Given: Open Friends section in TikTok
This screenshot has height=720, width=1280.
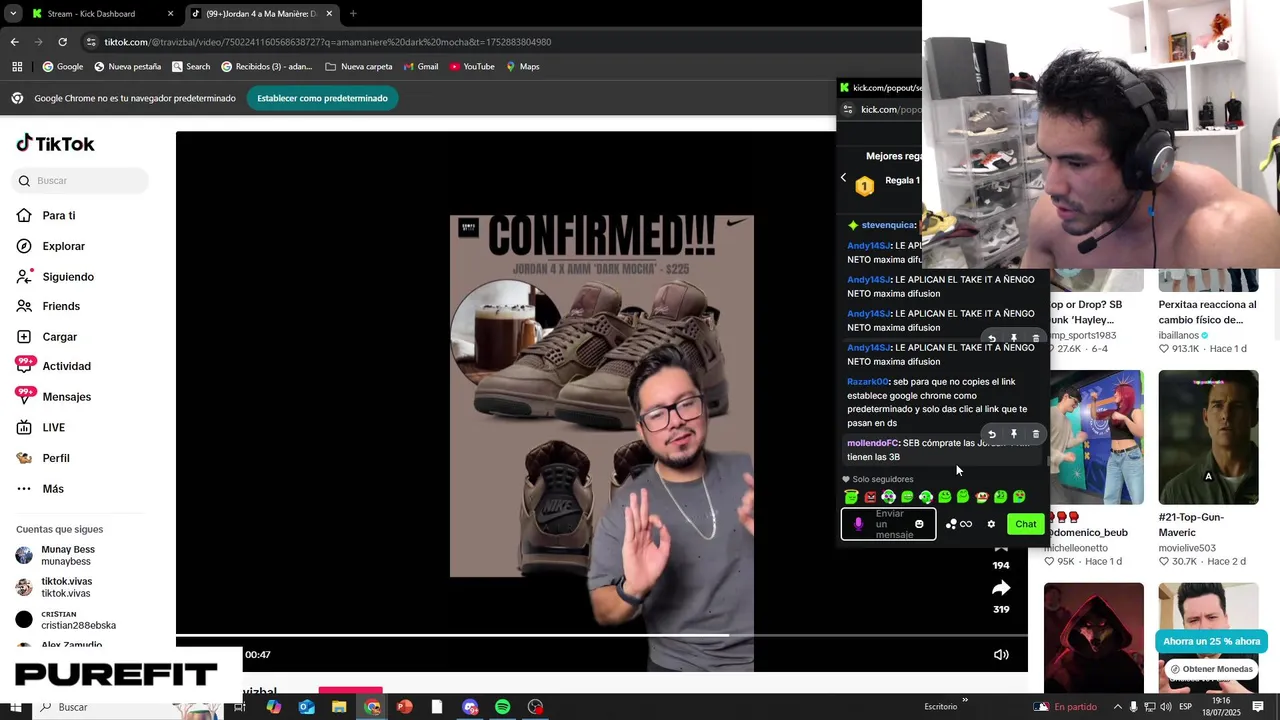Looking at the screenshot, I should [x=48, y=306].
